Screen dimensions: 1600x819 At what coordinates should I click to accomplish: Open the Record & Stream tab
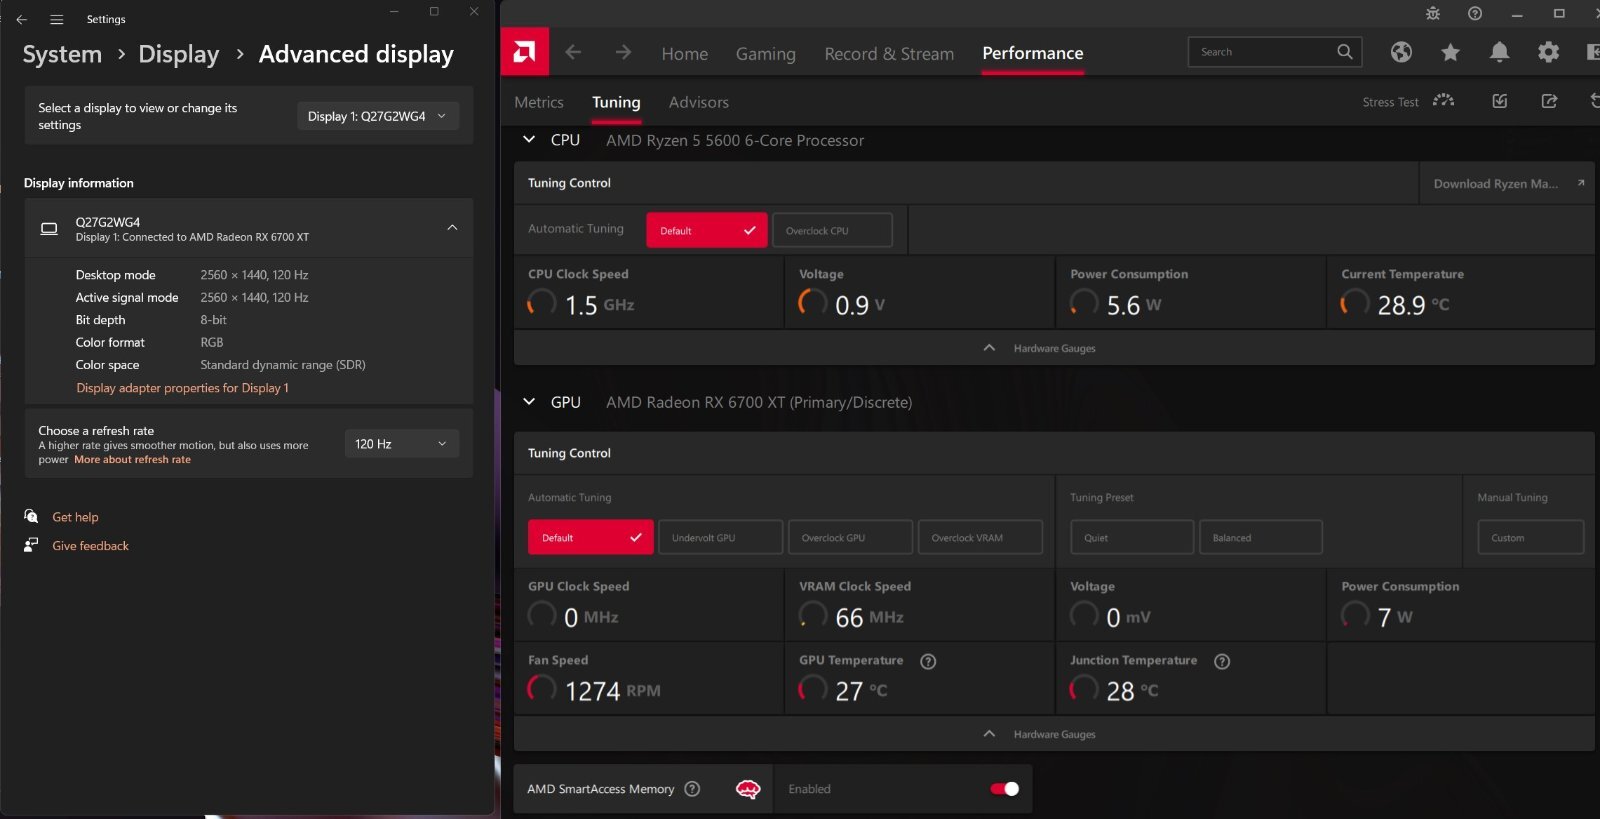click(889, 54)
